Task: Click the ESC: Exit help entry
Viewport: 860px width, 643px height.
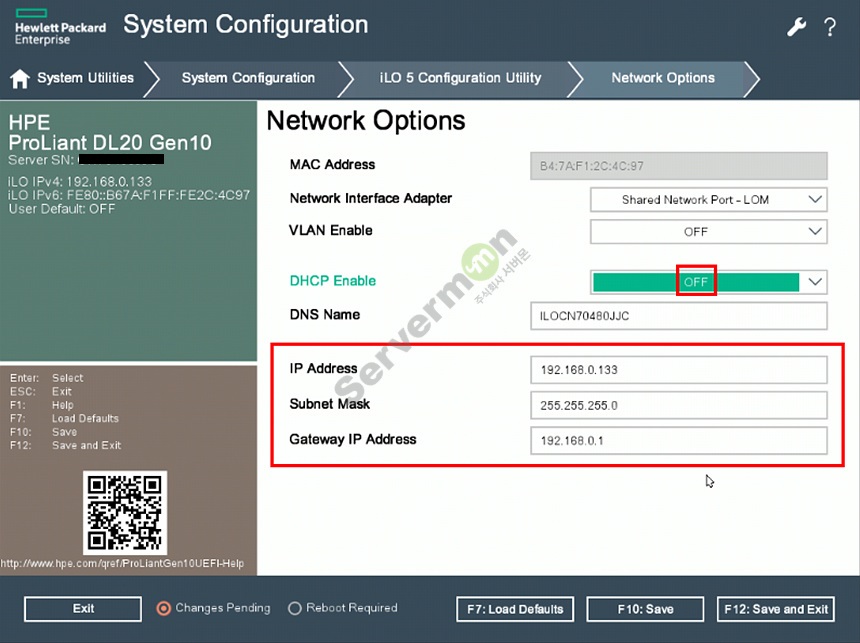Action: [x=41, y=392]
